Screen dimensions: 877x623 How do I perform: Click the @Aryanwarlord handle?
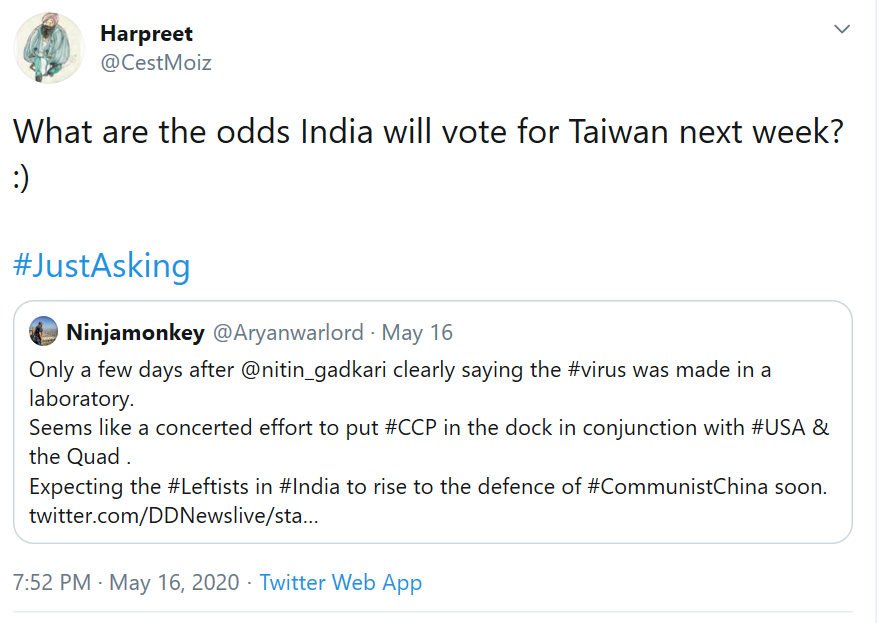tap(287, 332)
